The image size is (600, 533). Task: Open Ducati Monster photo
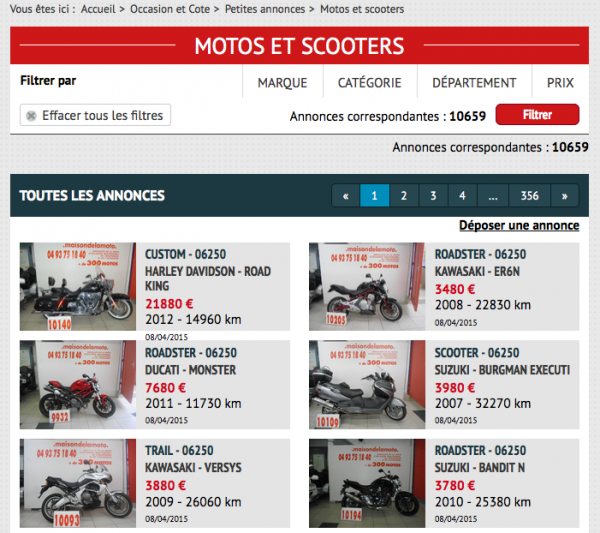78,385
